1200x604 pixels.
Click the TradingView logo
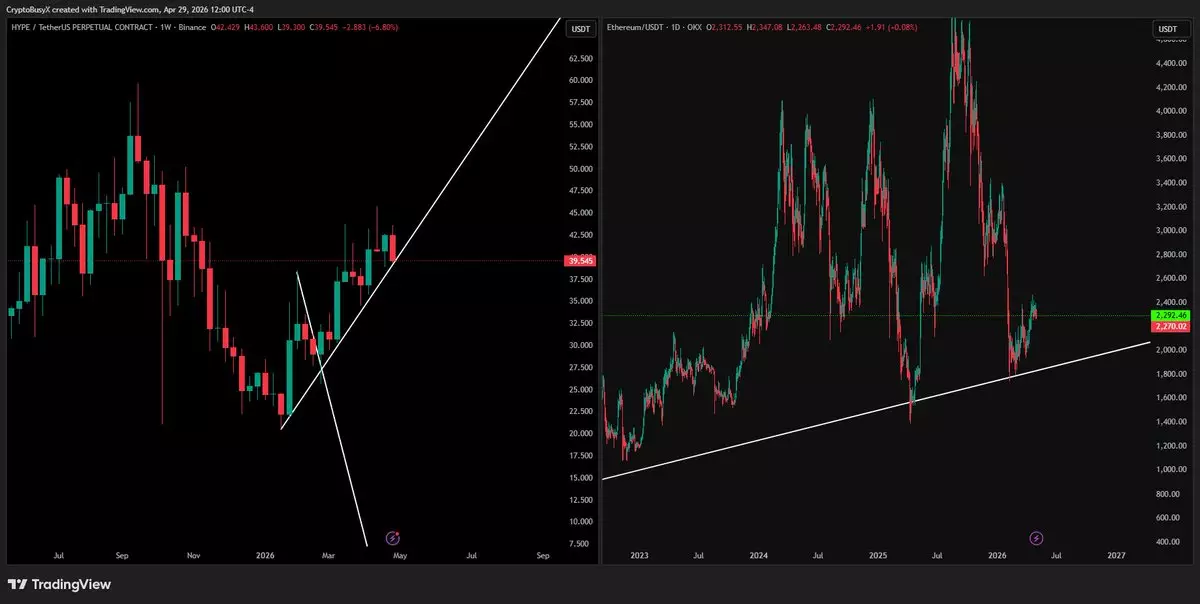[60, 584]
